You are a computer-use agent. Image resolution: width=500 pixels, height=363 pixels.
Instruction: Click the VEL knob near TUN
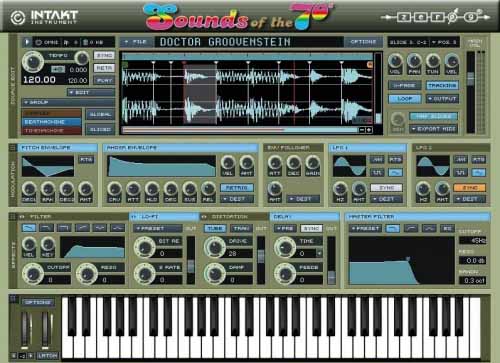click(x=452, y=62)
